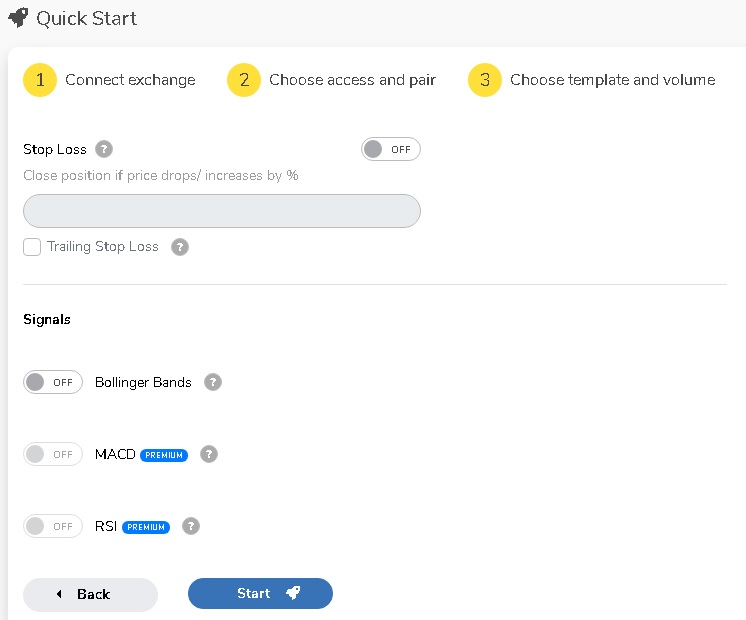Screen dimensions: 746x620
Task: Click the Stop Loss percentage input field
Action: [222, 211]
